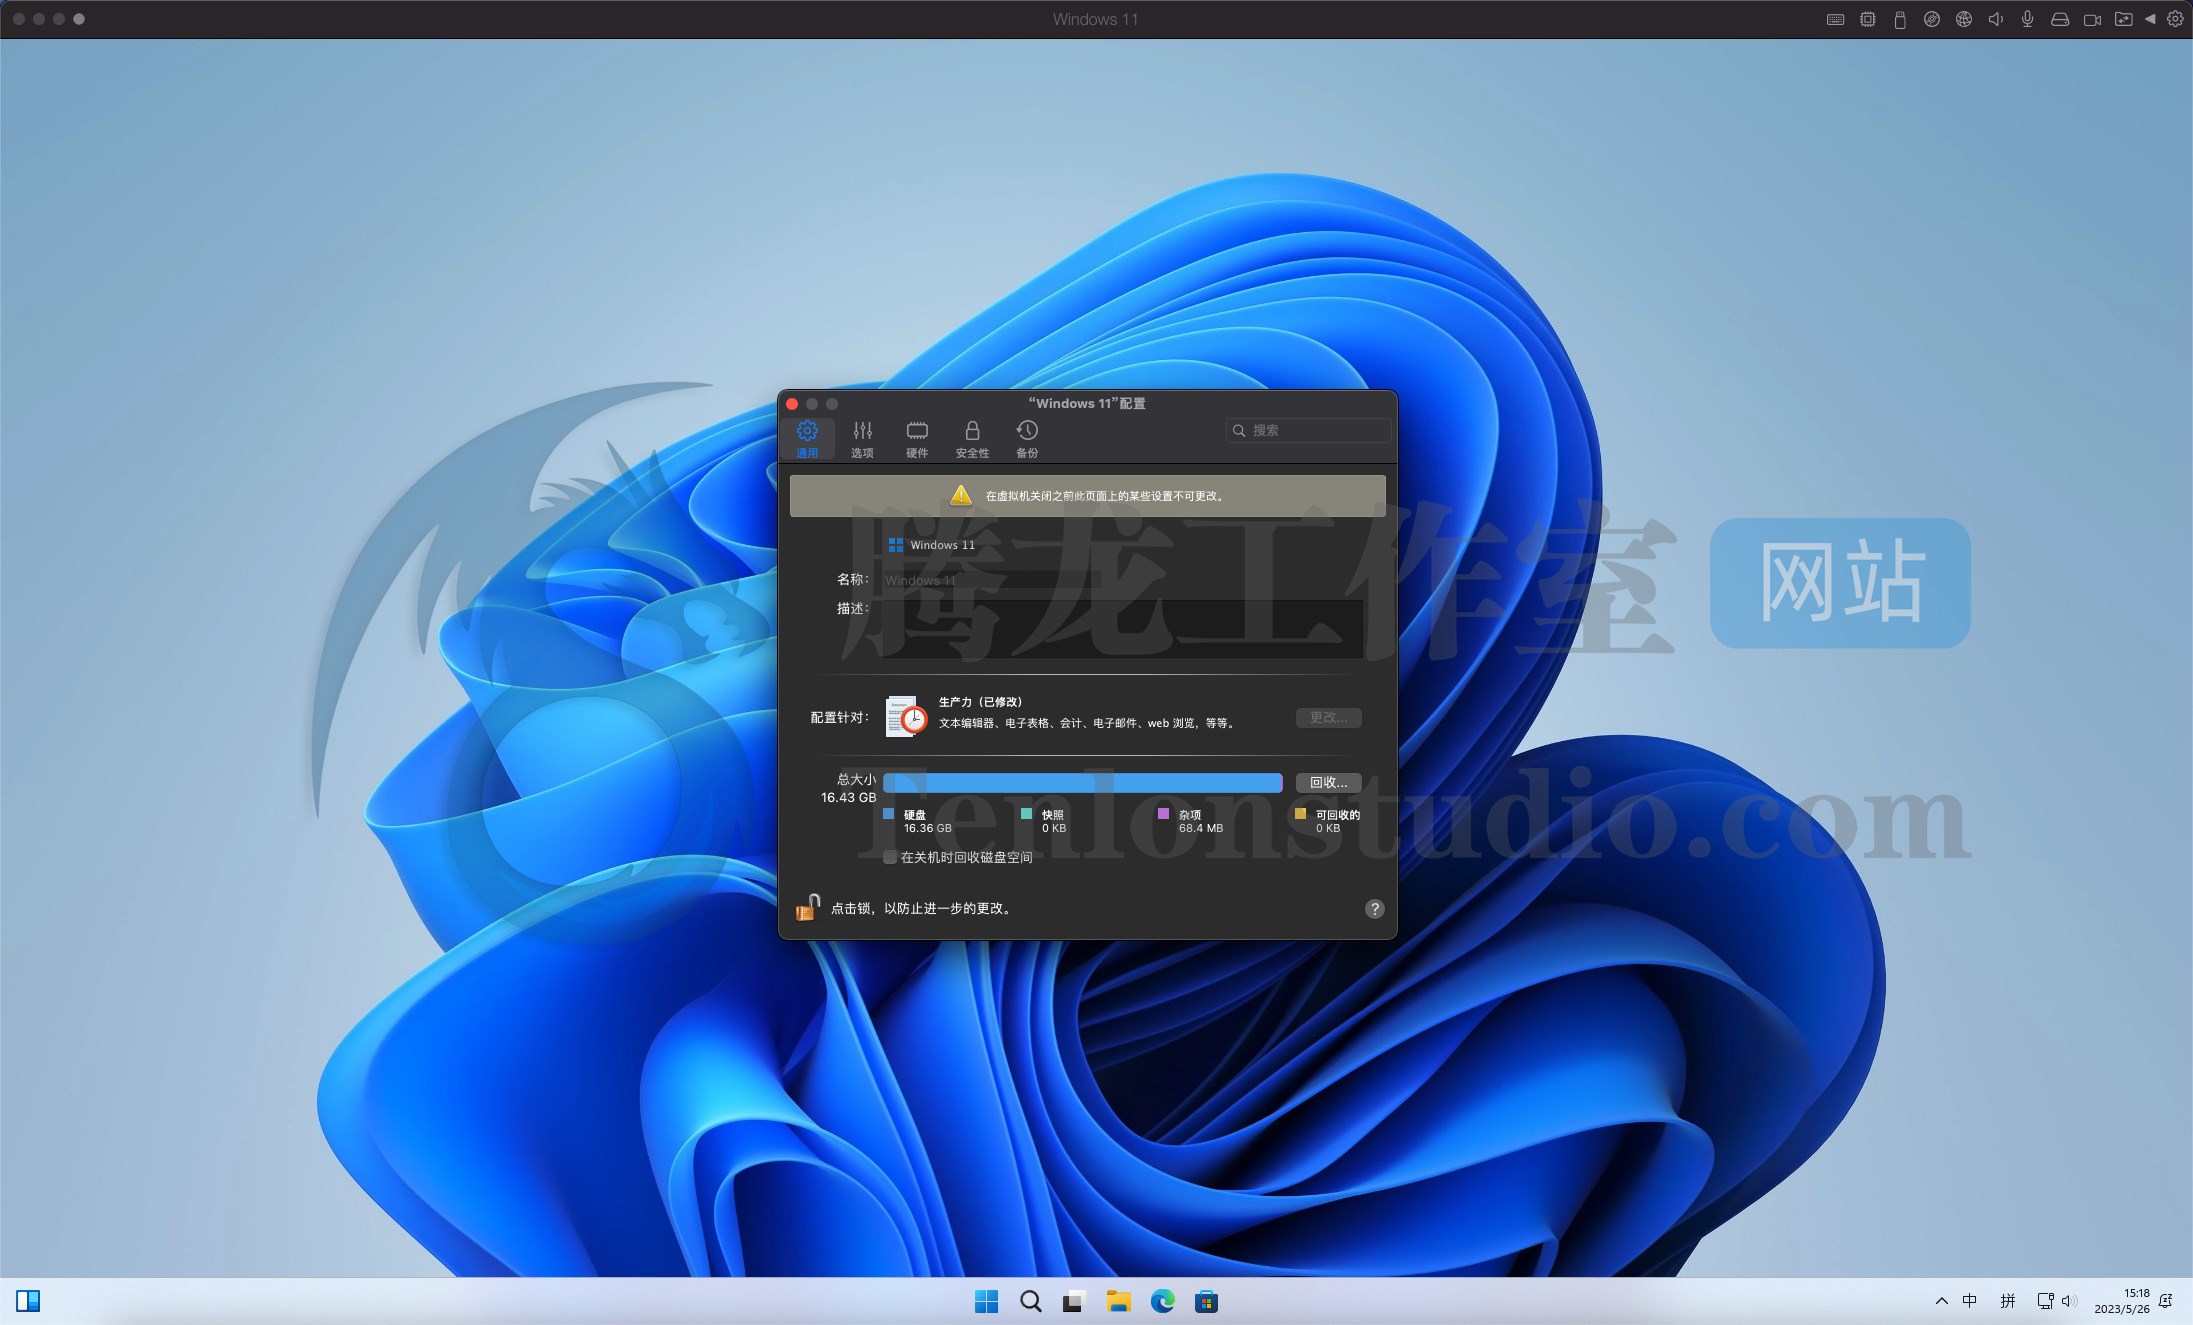The width and height of the screenshot is (2193, 1325).
Task: Click the warning triangle icon in the banner
Action: point(961,495)
